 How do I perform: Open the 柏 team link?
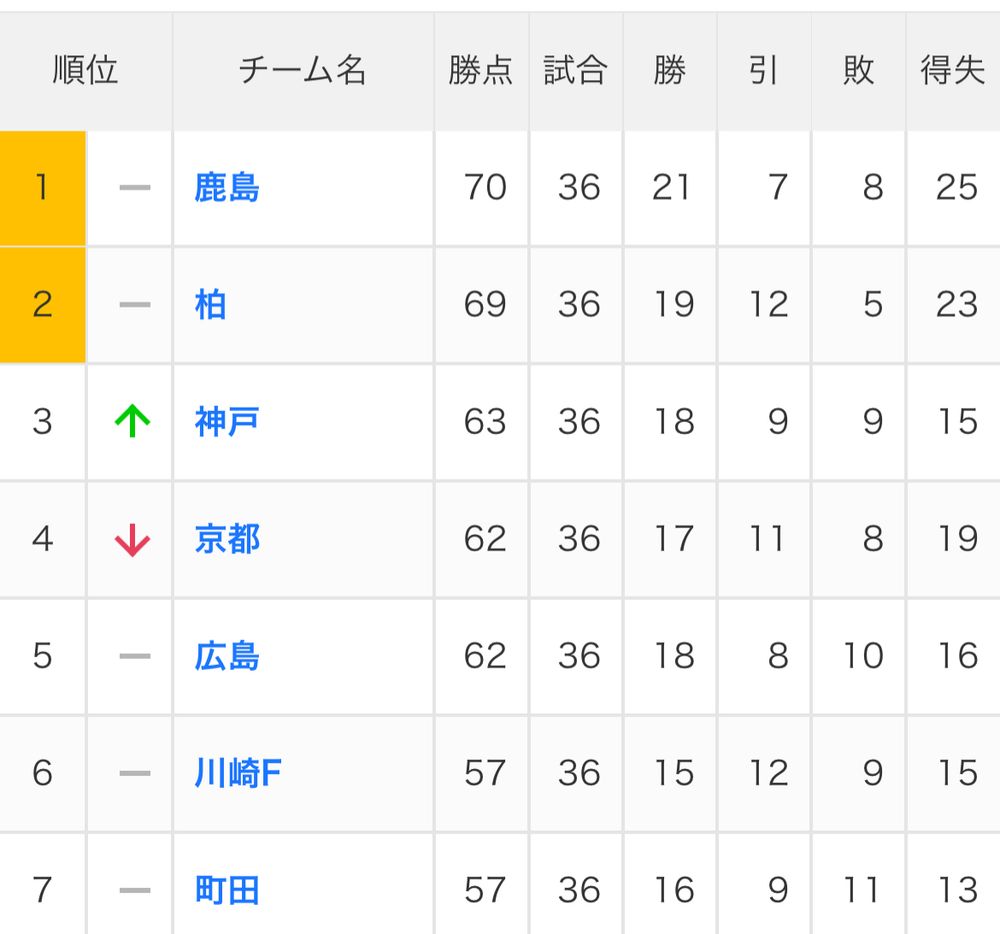point(210,305)
